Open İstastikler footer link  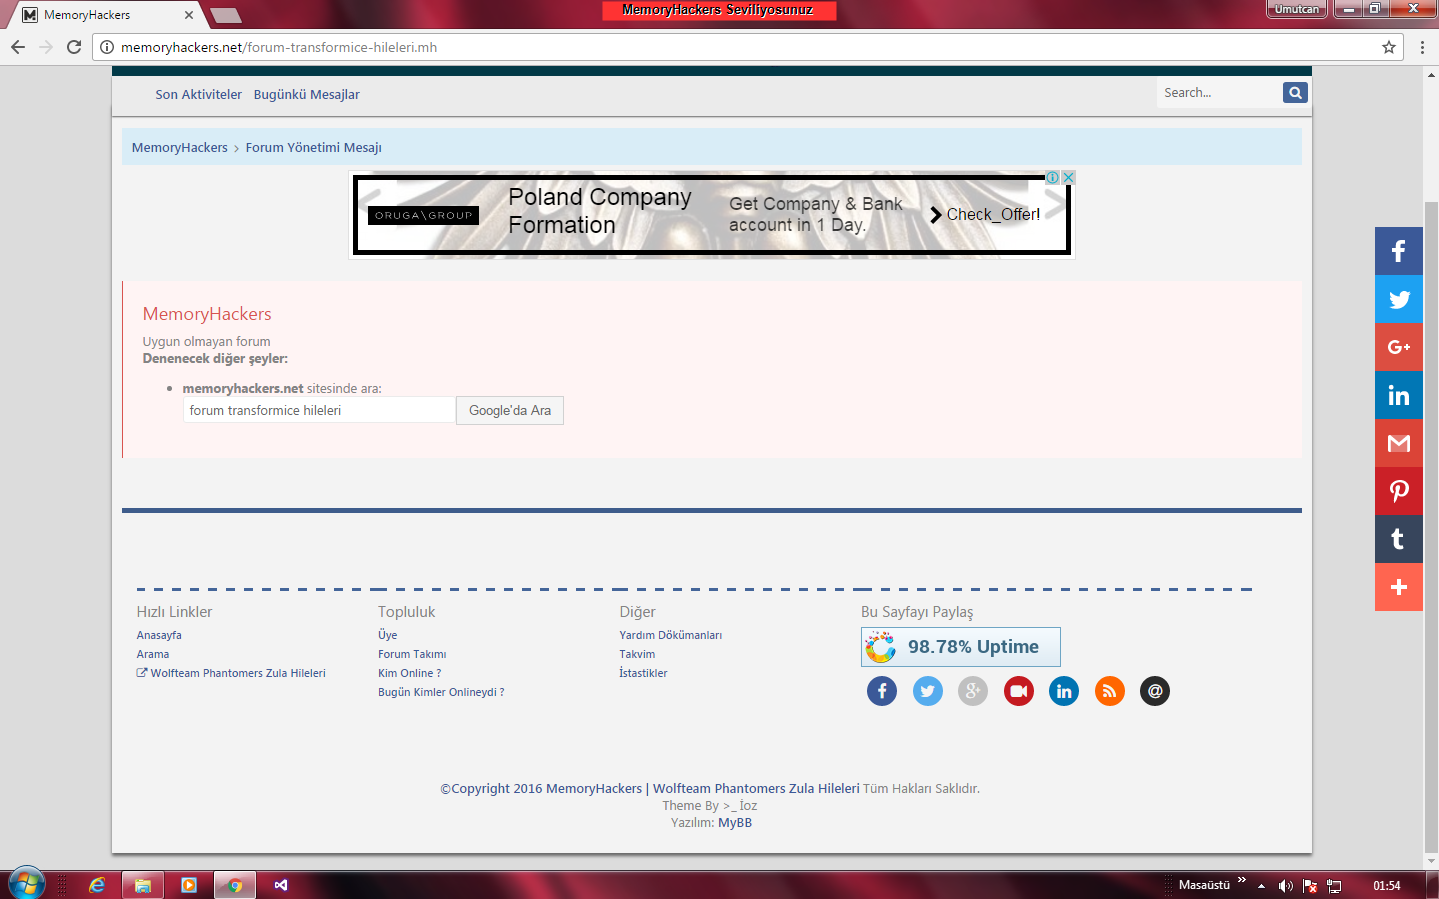[643, 673]
